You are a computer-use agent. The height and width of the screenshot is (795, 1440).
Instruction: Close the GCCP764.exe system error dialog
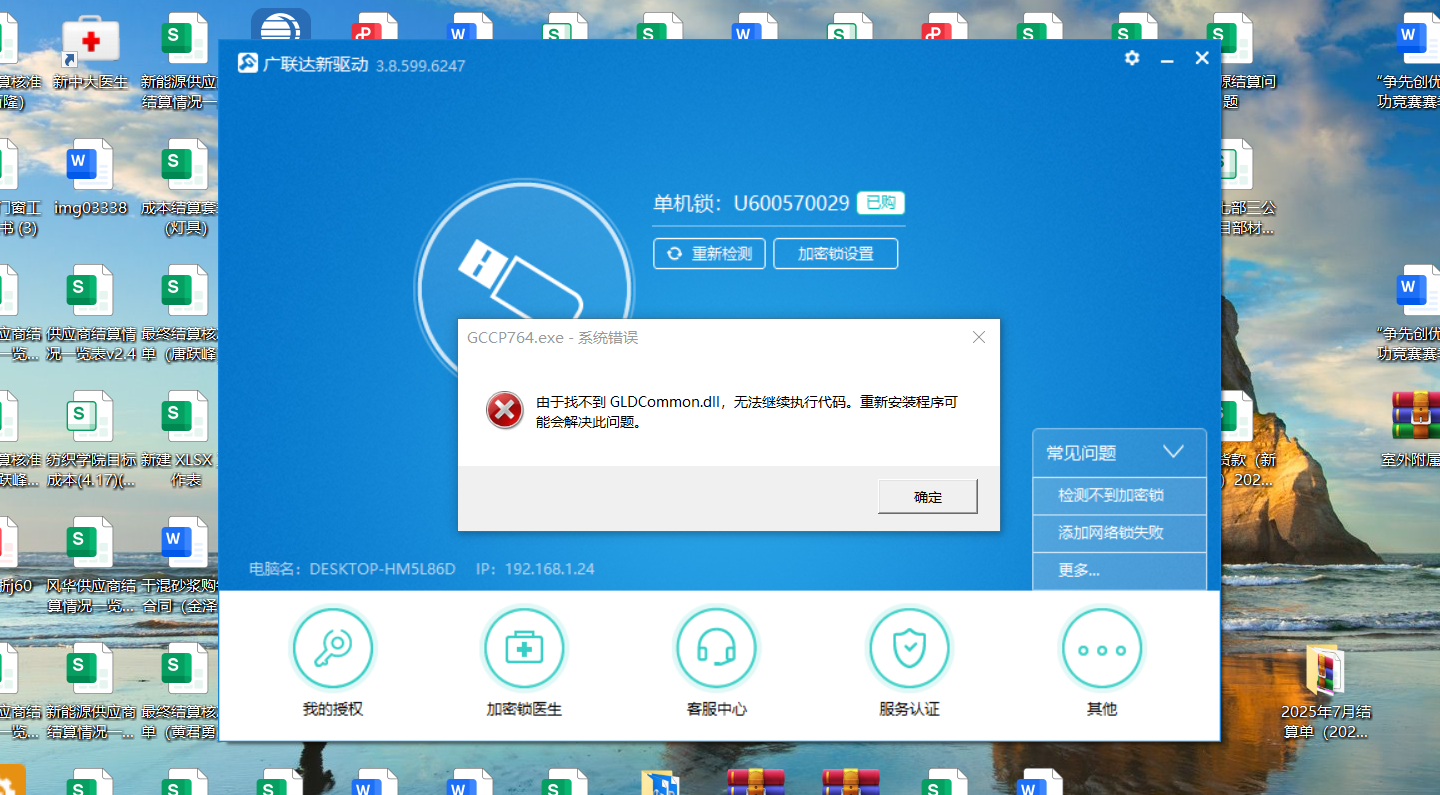click(979, 338)
